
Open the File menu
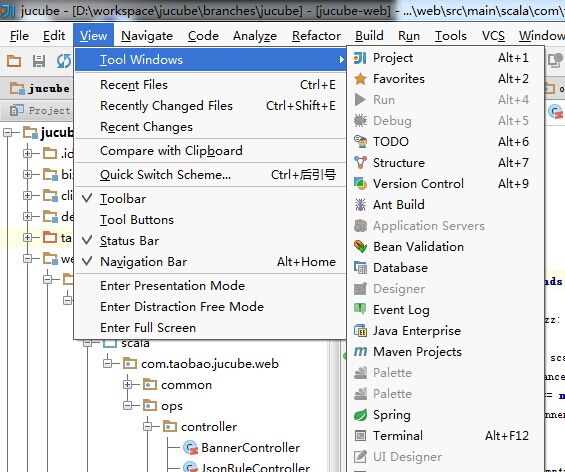tap(19, 36)
